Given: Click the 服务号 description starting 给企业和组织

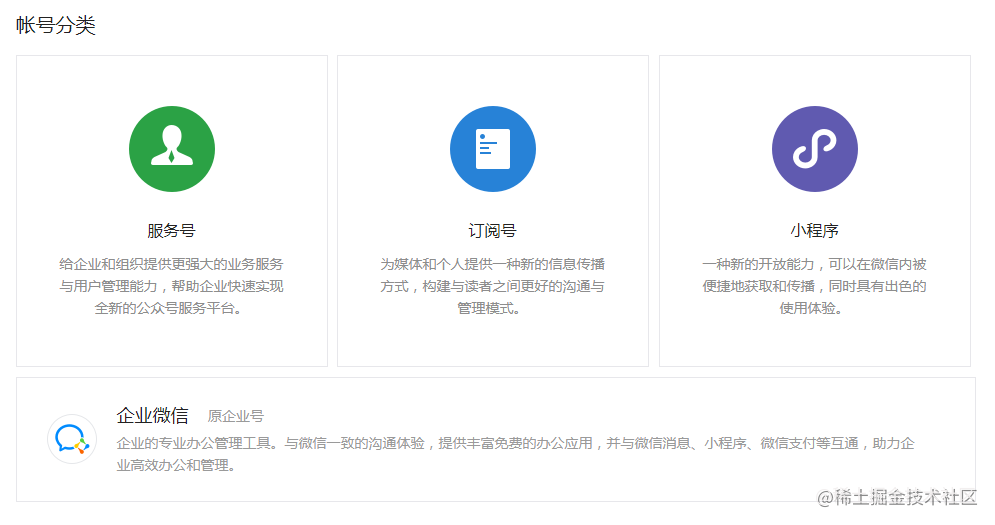Looking at the screenshot, I should 171,286.
